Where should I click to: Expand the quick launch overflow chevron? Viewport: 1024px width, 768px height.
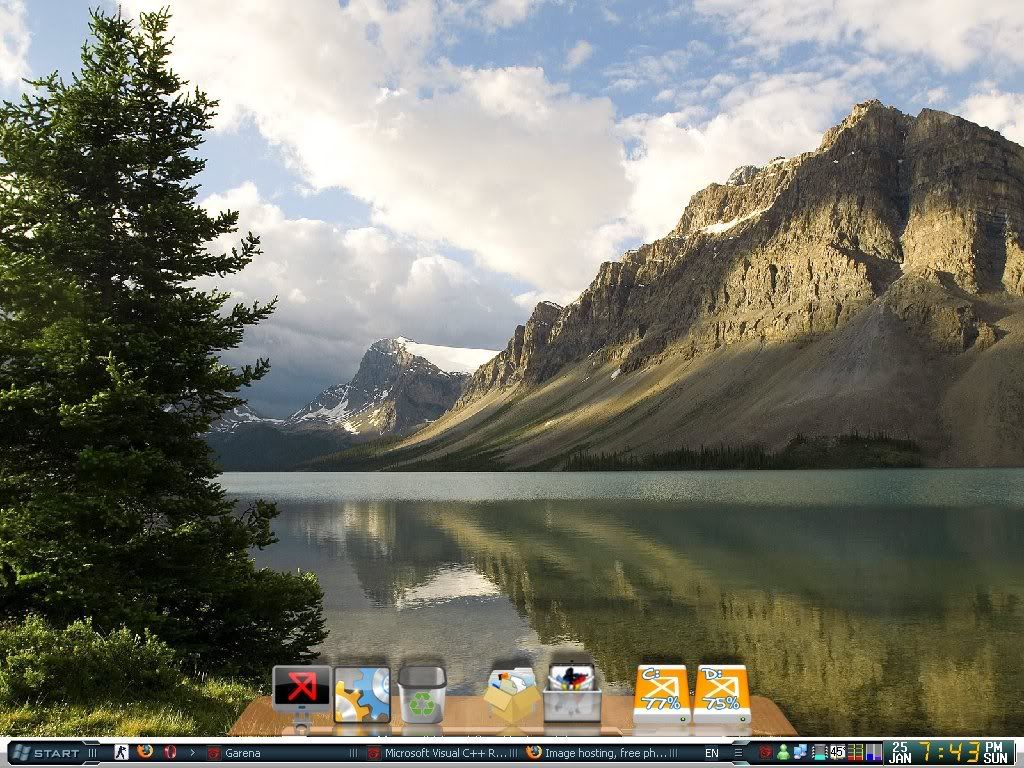click(192, 753)
